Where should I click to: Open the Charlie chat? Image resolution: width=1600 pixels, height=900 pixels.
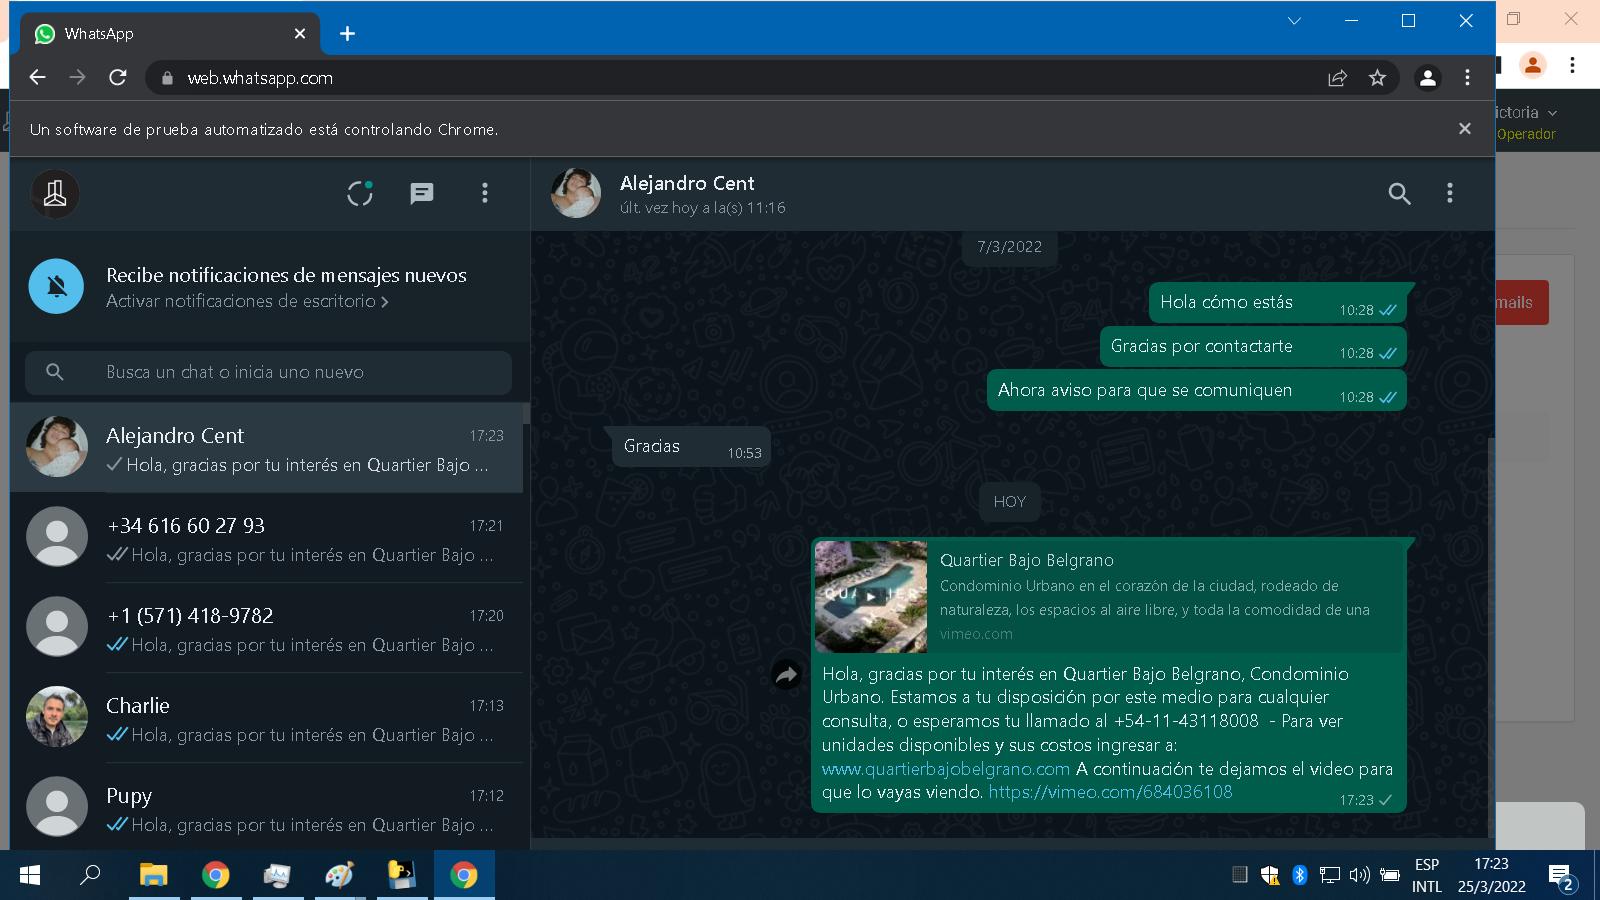click(x=266, y=718)
